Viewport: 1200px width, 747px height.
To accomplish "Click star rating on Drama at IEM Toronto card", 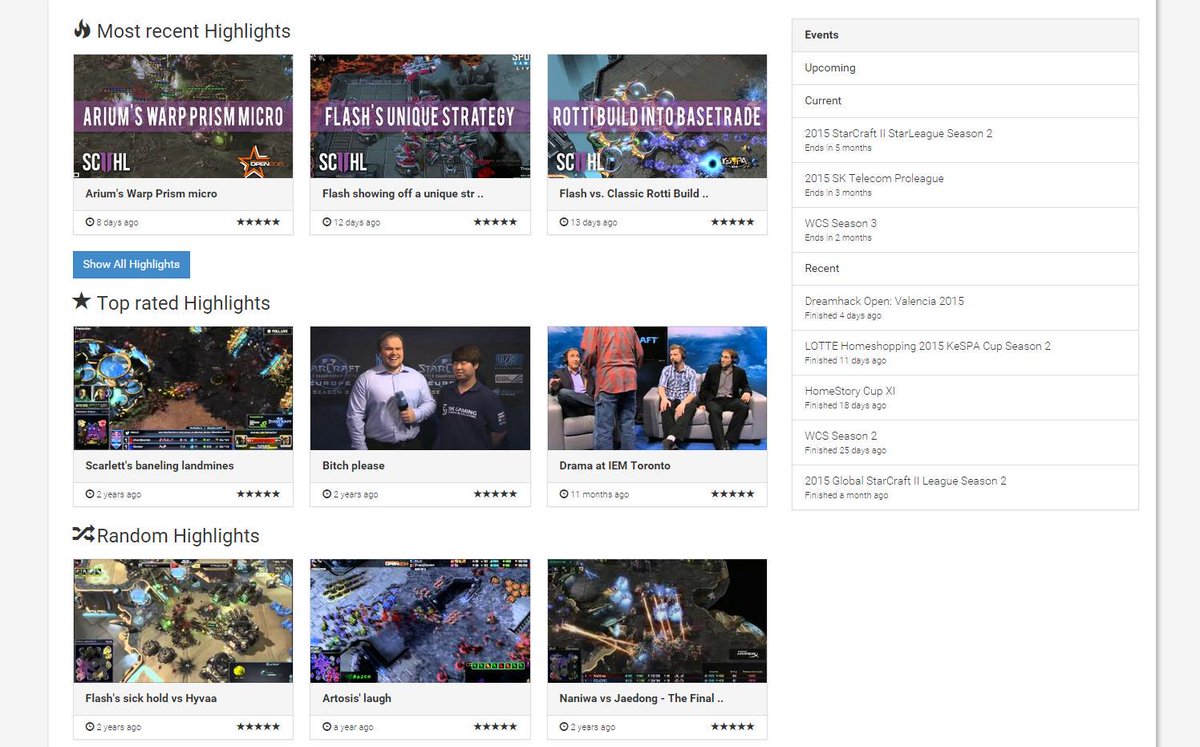I will [x=733, y=494].
